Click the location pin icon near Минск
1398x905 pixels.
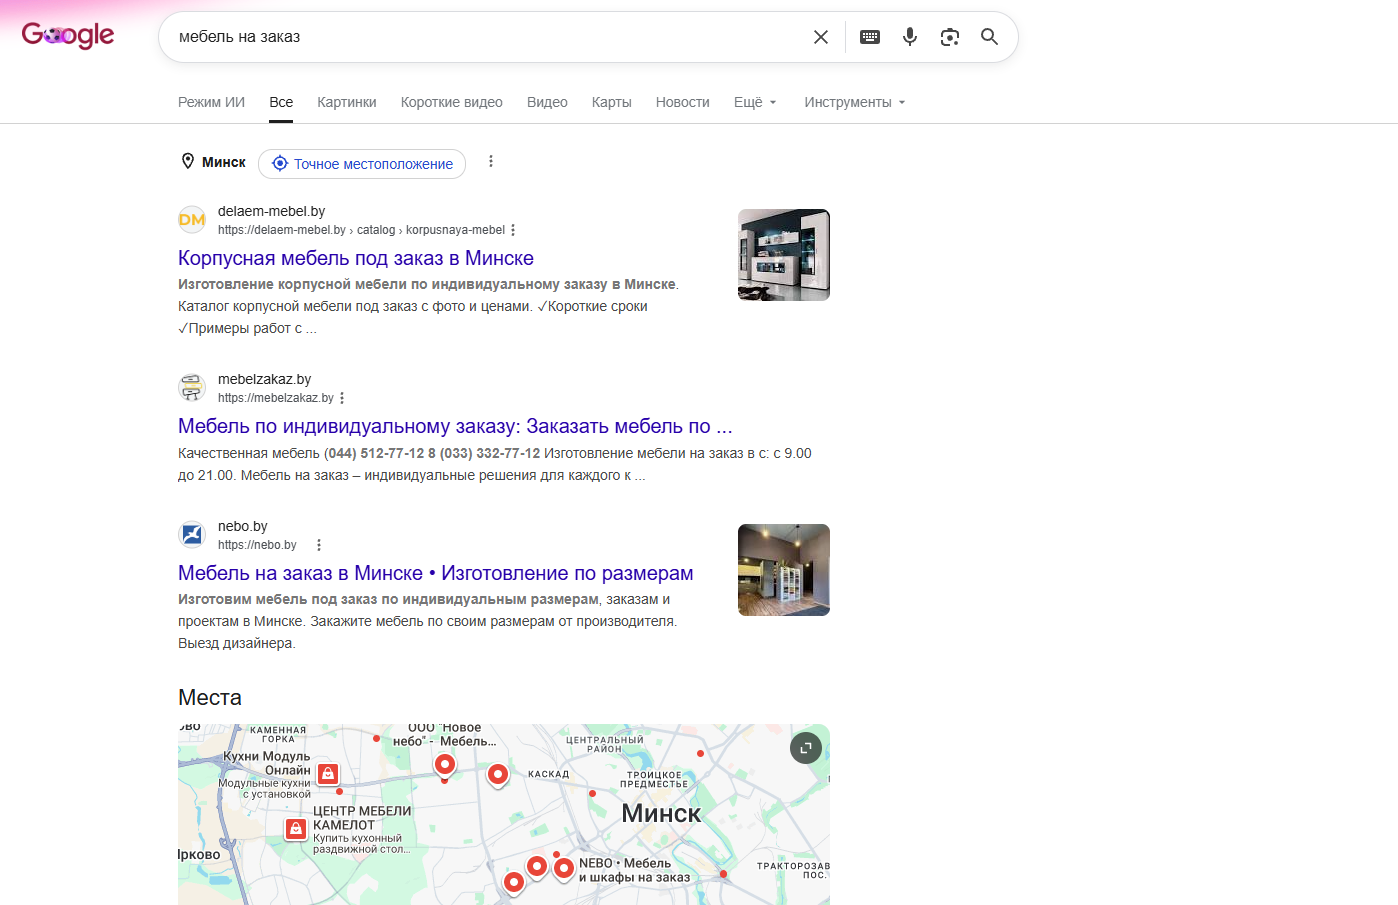click(187, 161)
